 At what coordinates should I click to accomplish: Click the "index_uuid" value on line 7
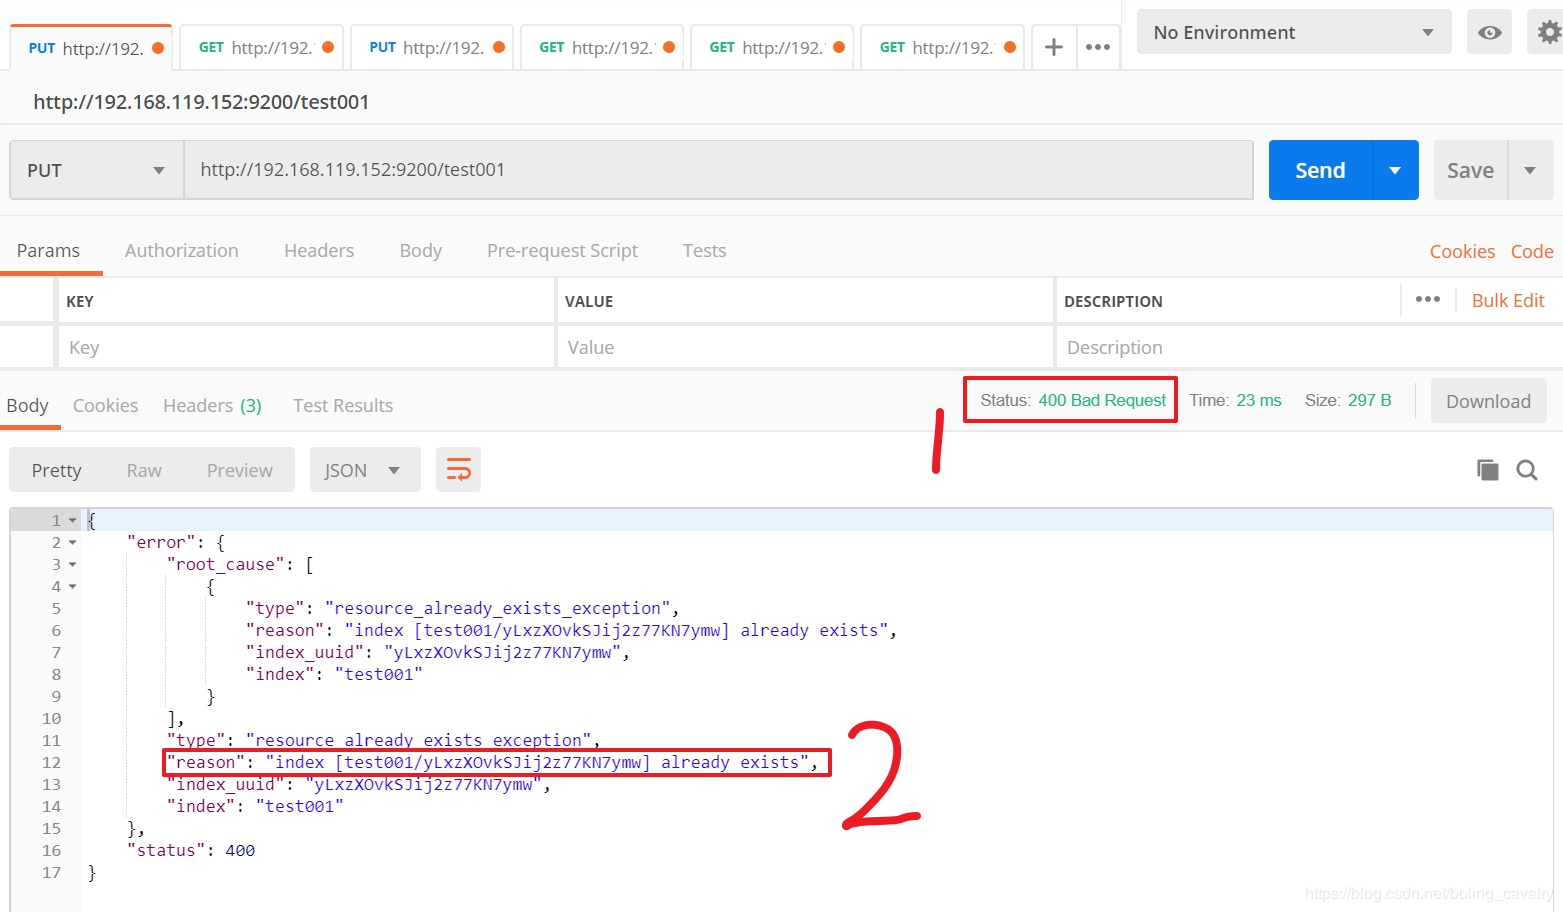(x=502, y=652)
